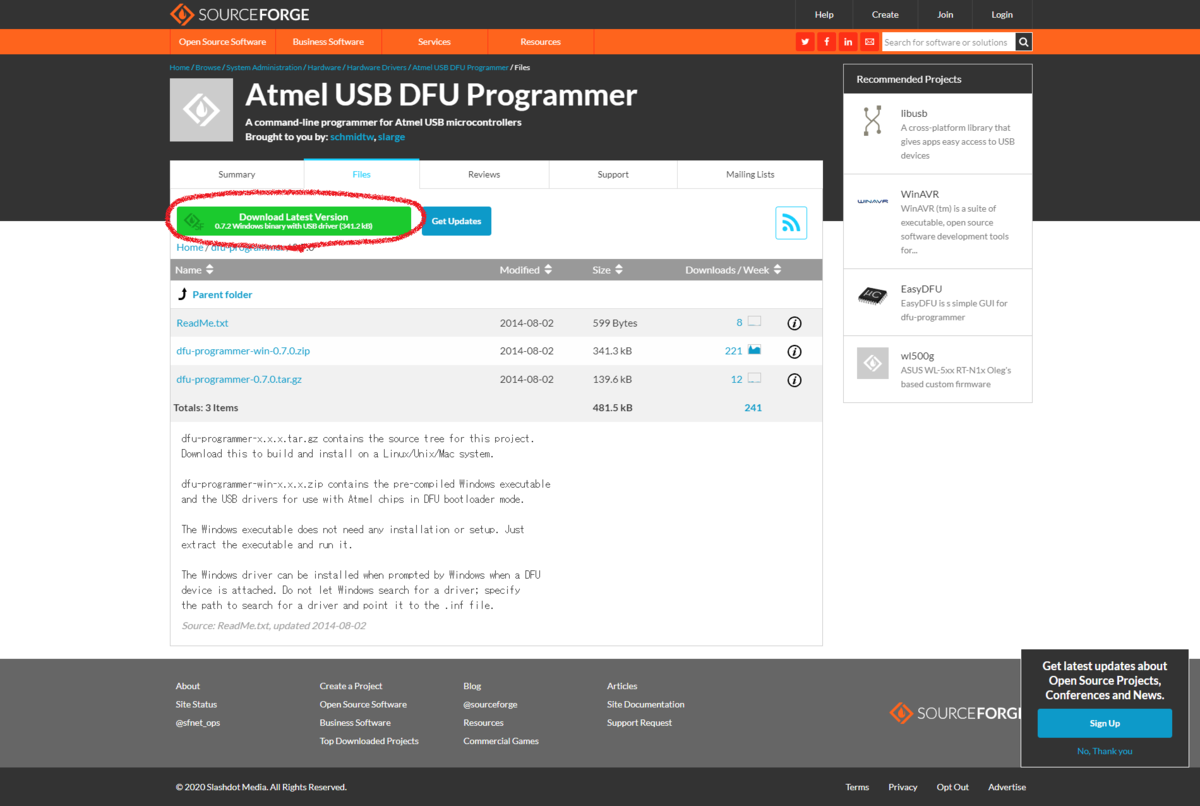This screenshot has height=806, width=1200.
Task: Open author slarge profile link
Action: coord(392,136)
